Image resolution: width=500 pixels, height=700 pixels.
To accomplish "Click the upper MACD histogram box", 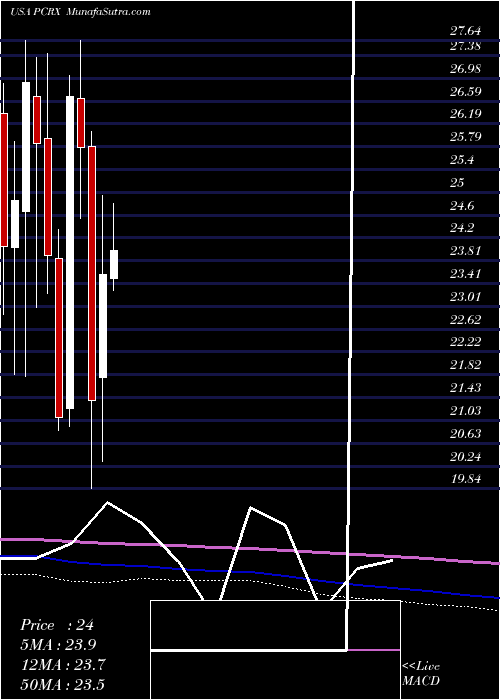I will [x=275, y=625].
